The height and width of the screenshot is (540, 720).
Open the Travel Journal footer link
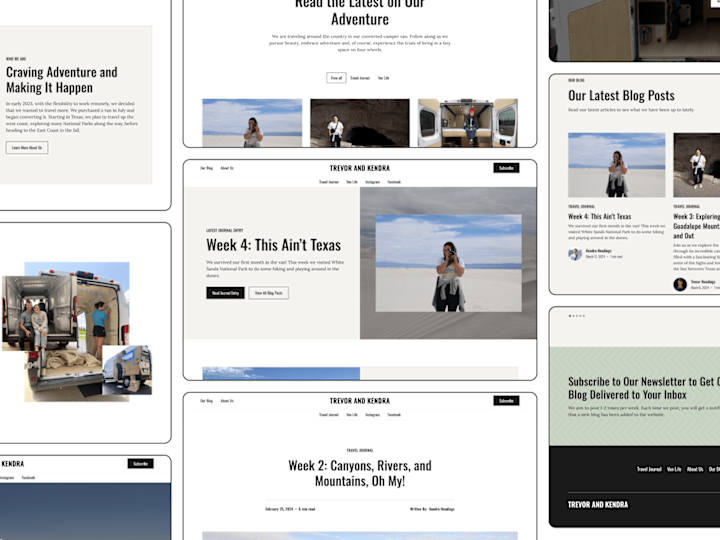click(x=649, y=469)
